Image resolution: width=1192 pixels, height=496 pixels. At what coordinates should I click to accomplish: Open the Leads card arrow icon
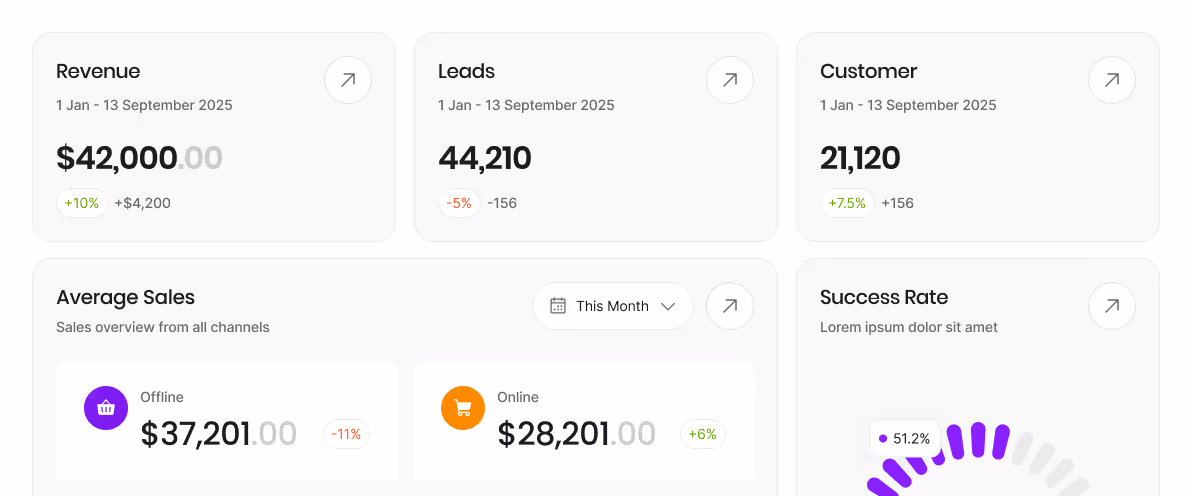pyautogui.click(x=730, y=80)
